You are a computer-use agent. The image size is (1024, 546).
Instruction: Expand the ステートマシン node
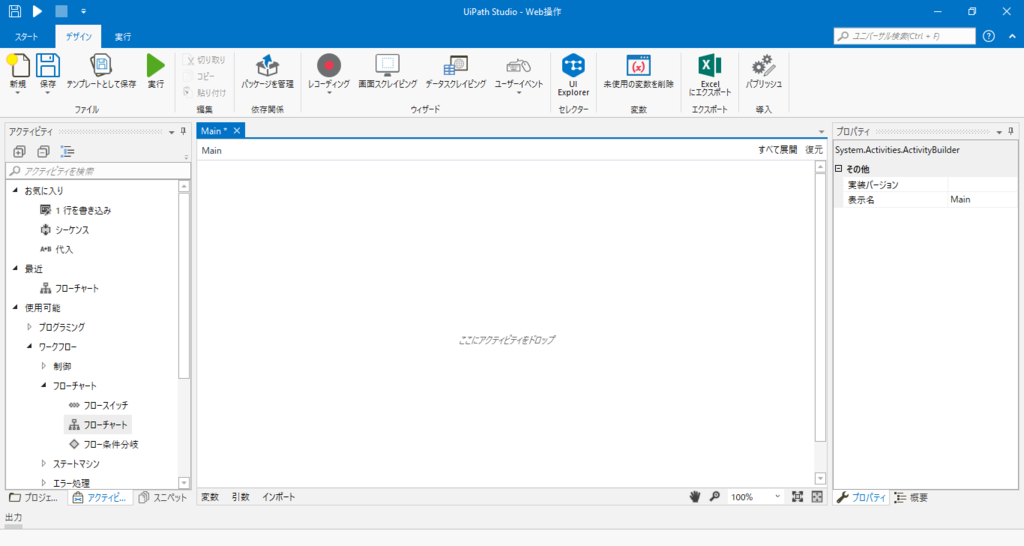click(x=44, y=463)
